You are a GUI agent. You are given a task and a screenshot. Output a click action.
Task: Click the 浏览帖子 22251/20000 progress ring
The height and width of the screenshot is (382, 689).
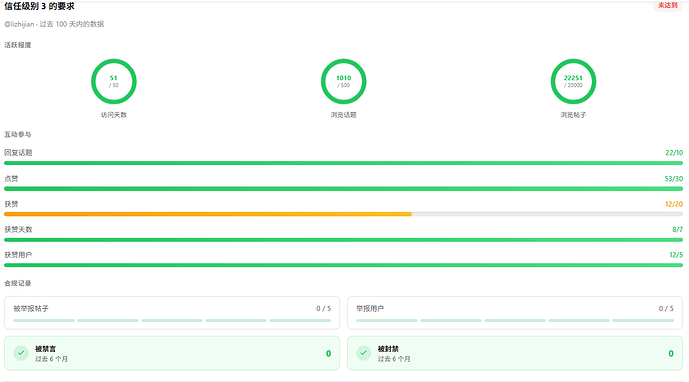pos(573,81)
